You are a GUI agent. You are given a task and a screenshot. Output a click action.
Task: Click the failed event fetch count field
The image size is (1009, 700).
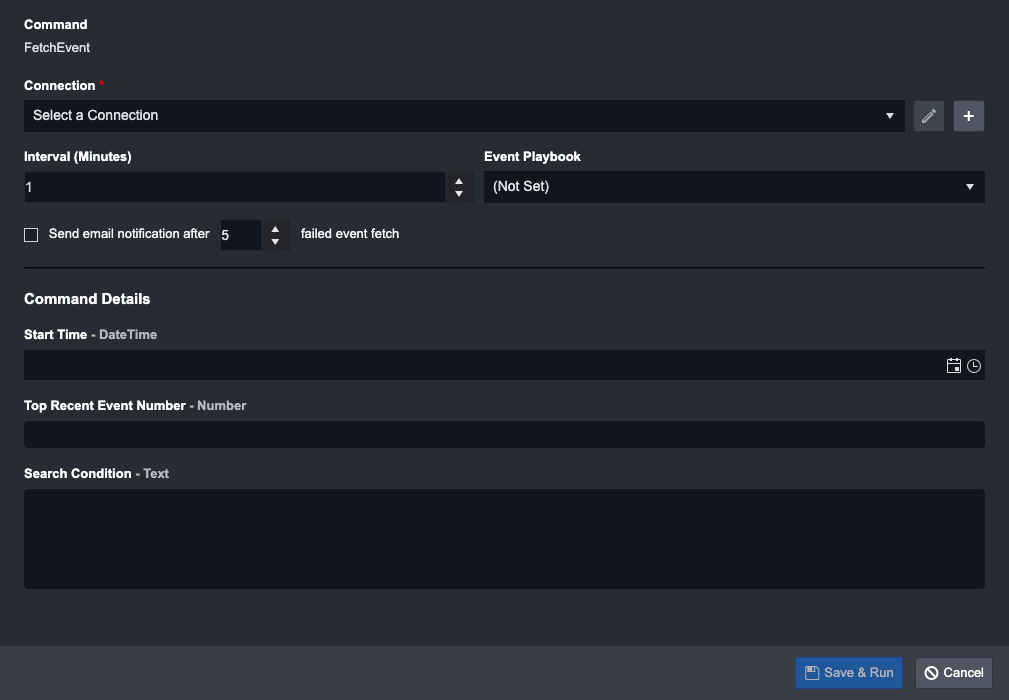(239, 235)
